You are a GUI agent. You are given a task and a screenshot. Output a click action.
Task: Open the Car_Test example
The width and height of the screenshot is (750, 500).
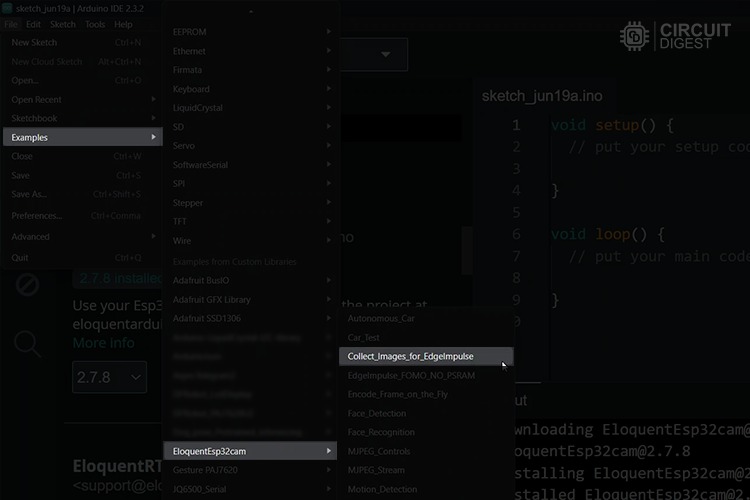click(426, 338)
